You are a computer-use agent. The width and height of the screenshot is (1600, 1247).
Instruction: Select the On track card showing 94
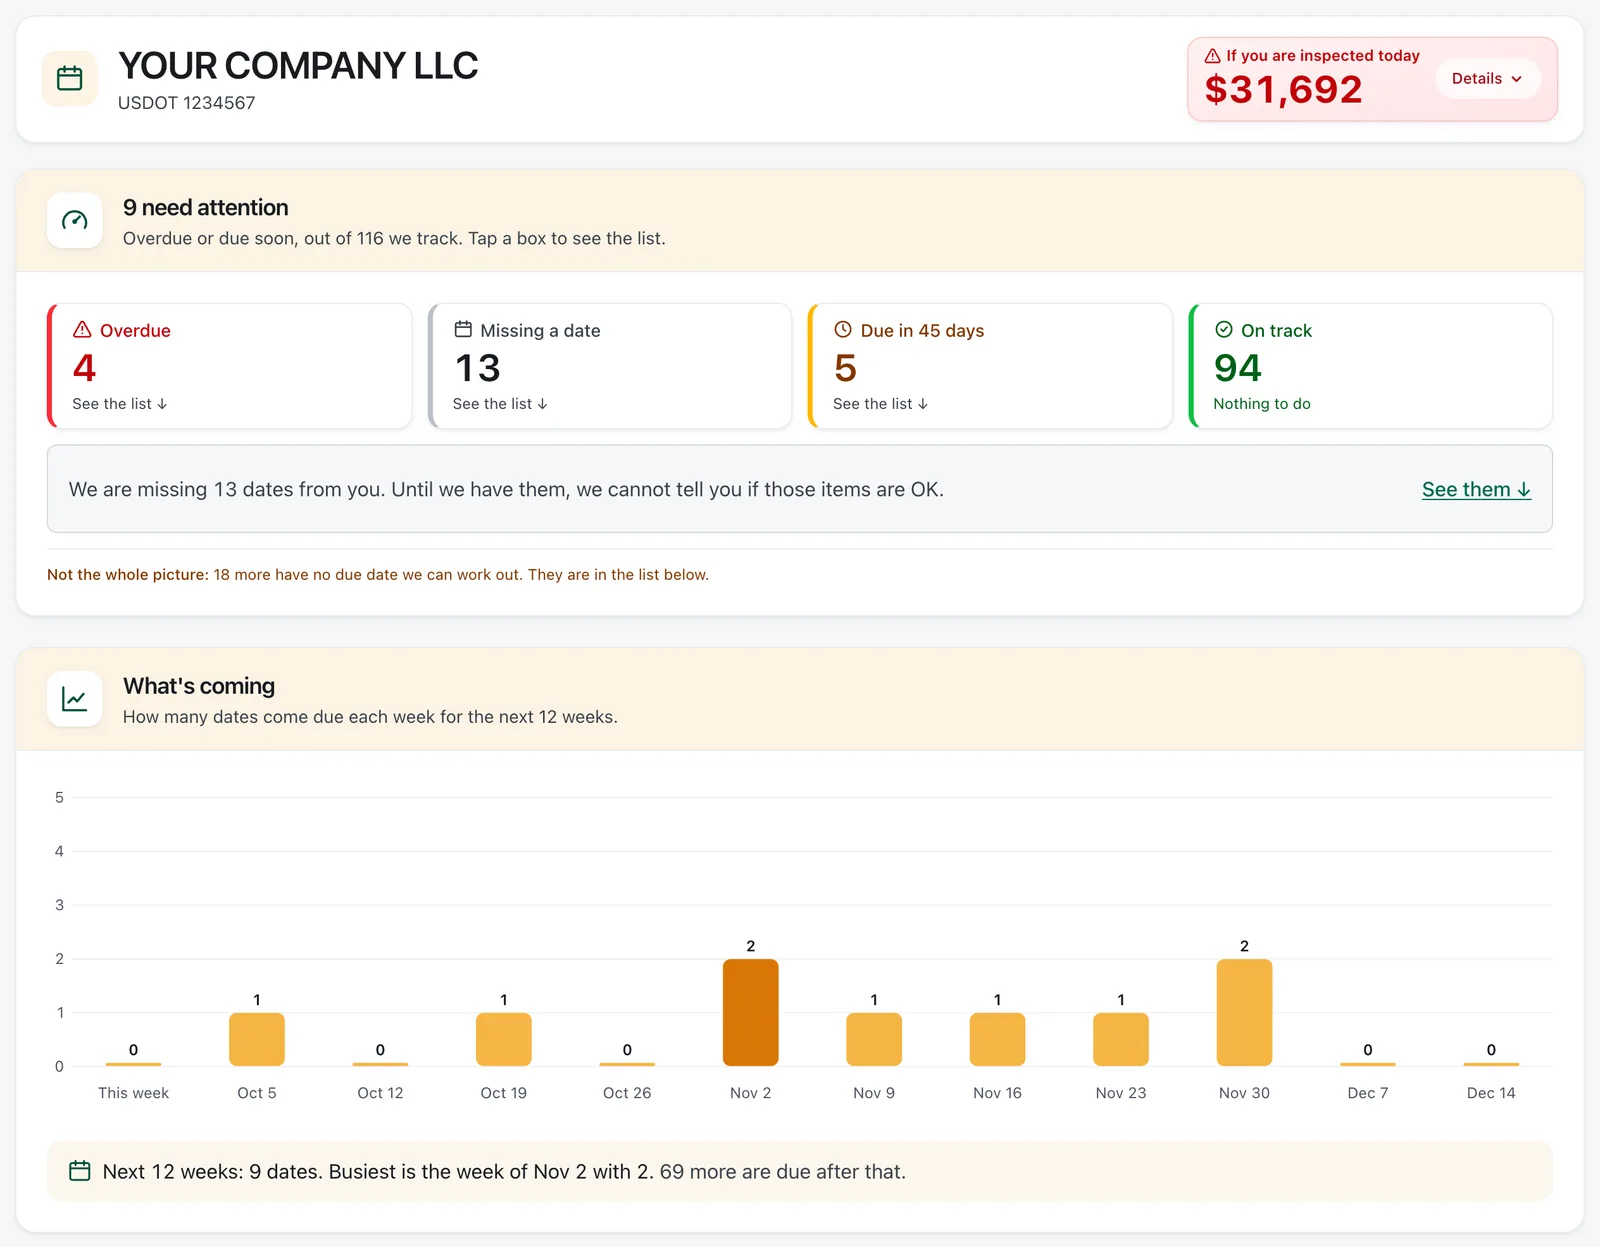click(1370, 366)
